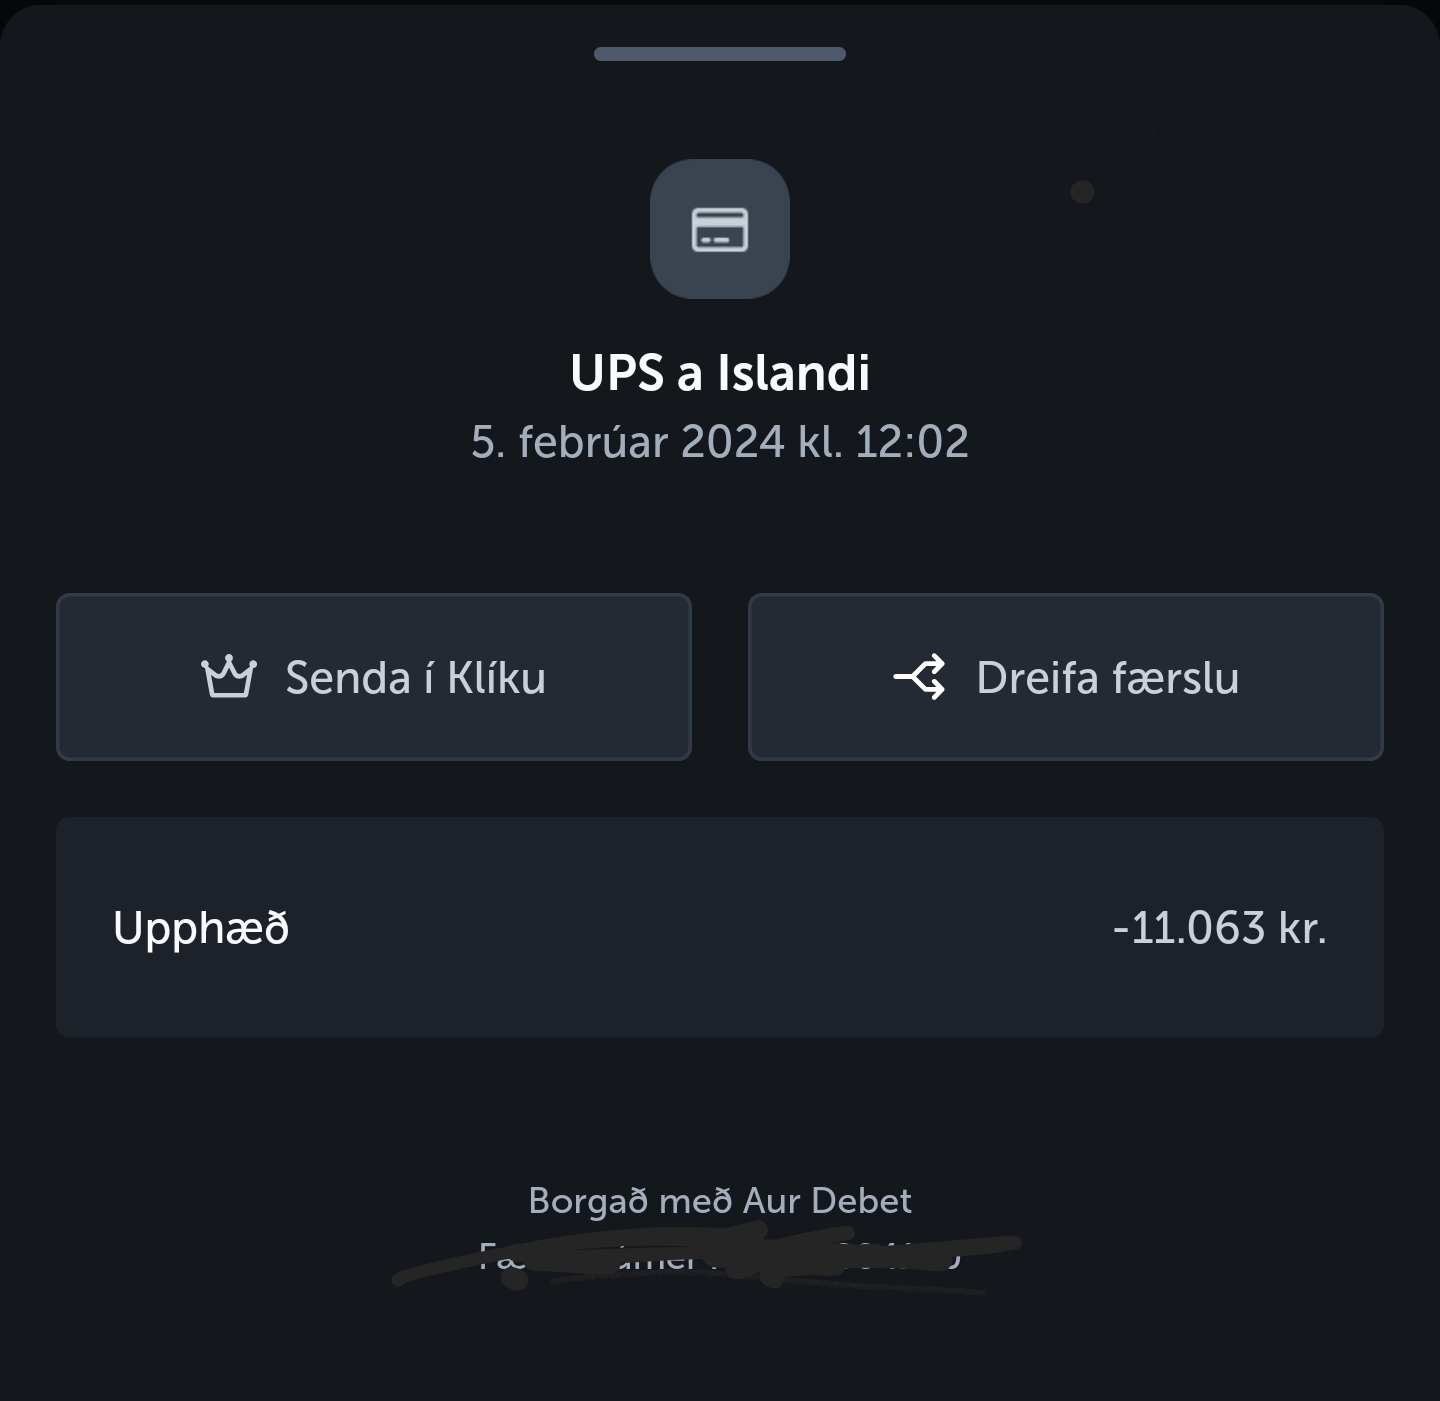Viewport: 1440px width, 1401px height.
Task: Click the word UPS in the title
Action: pos(616,373)
